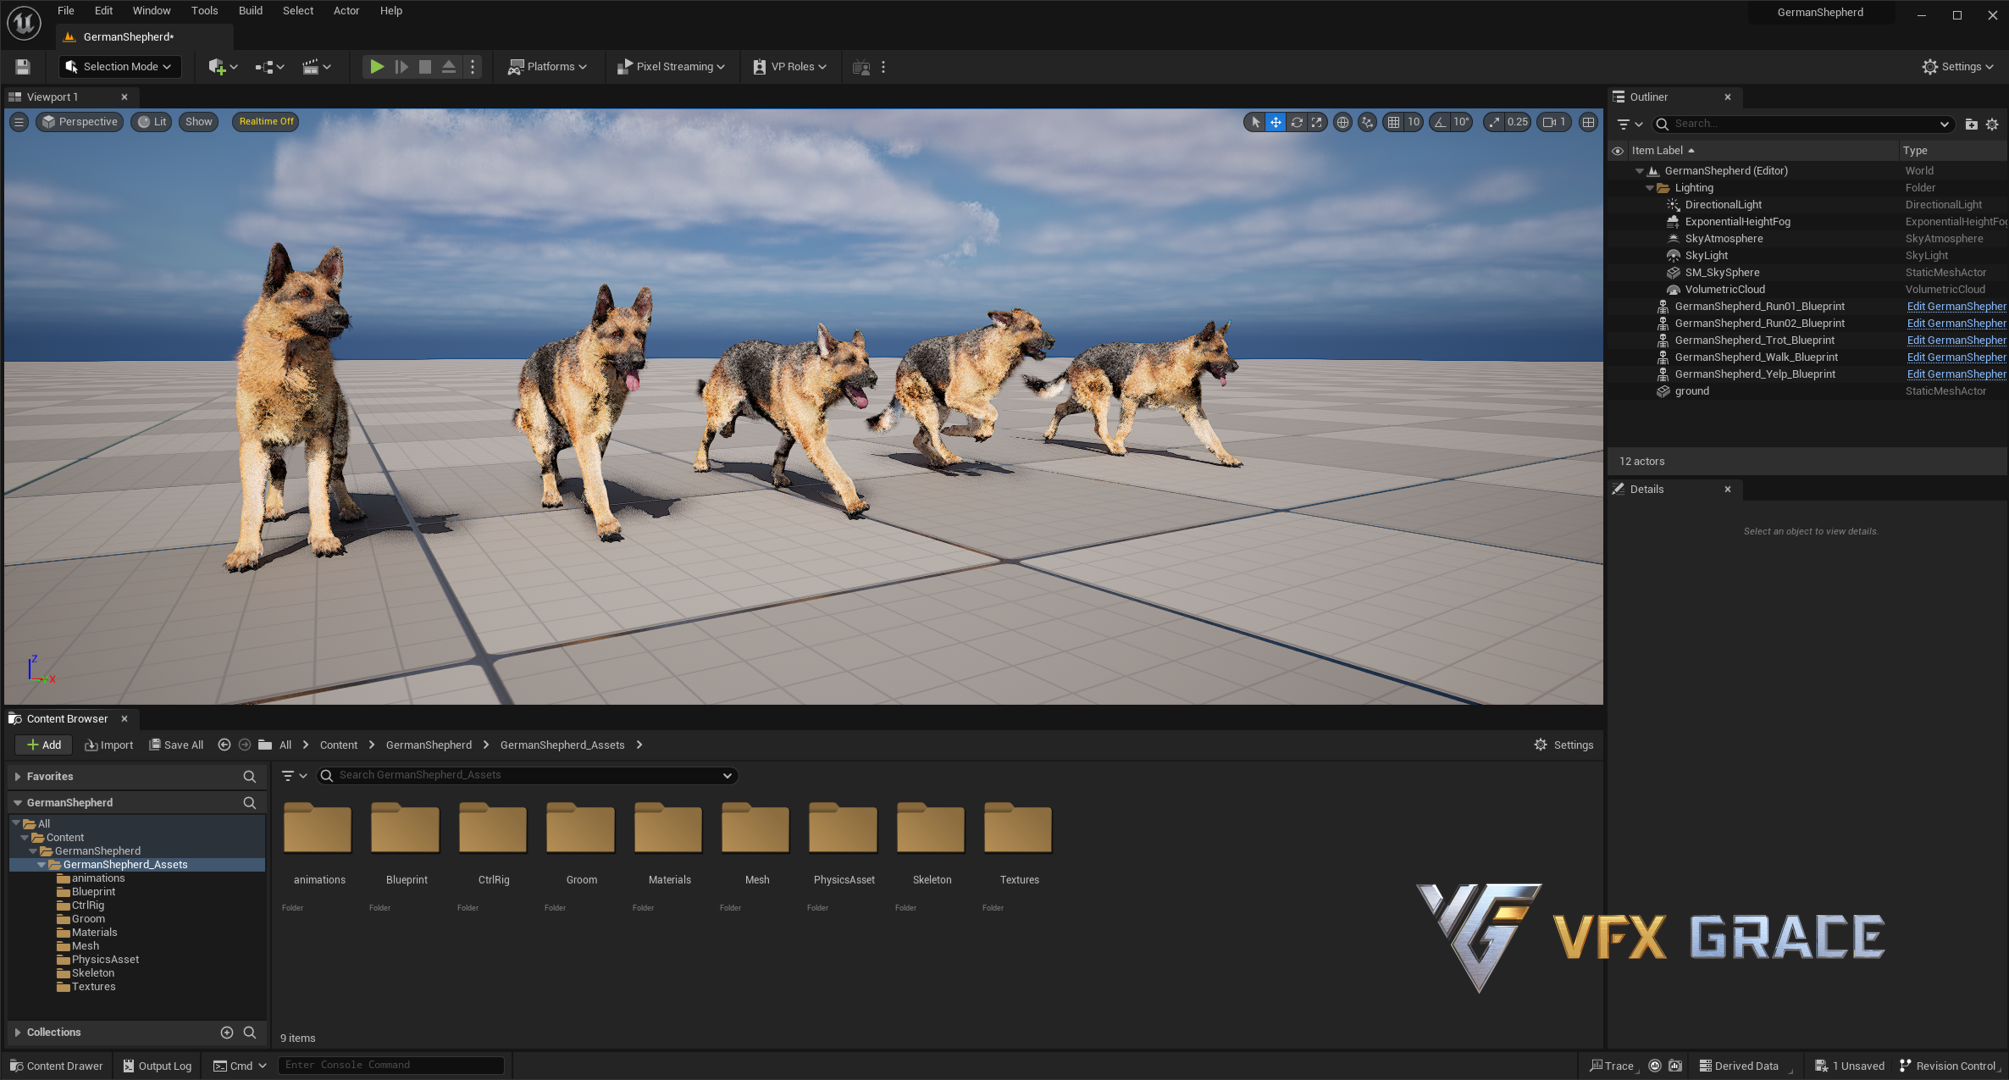The width and height of the screenshot is (2009, 1080).
Task: Click Import in Content Browser
Action: coord(109,745)
